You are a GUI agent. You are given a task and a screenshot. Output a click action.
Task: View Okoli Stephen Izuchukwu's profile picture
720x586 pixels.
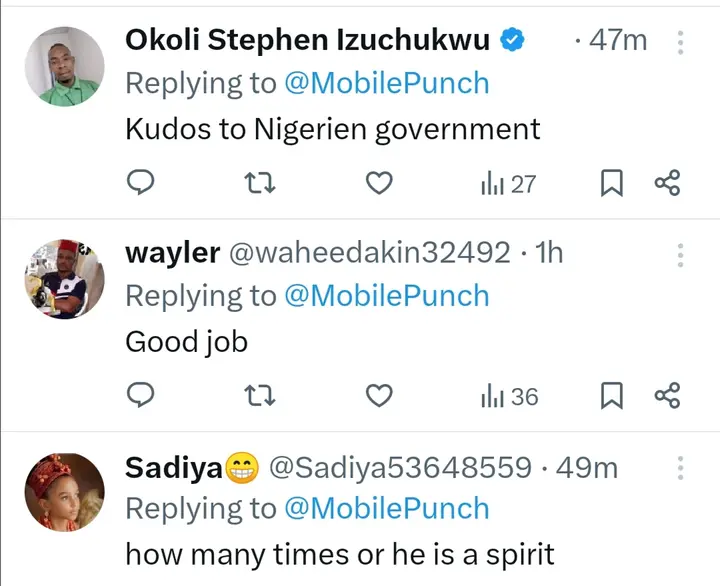pyautogui.click(x=65, y=66)
